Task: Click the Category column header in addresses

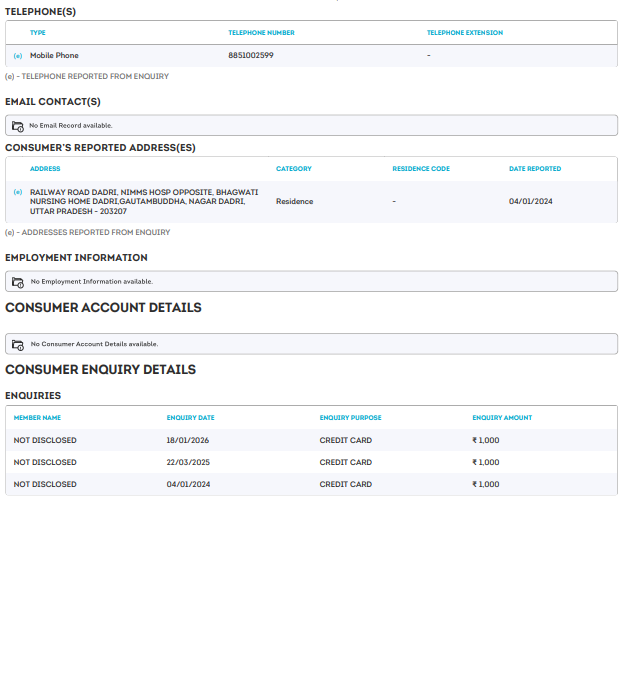Action: click(x=294, y=169)
